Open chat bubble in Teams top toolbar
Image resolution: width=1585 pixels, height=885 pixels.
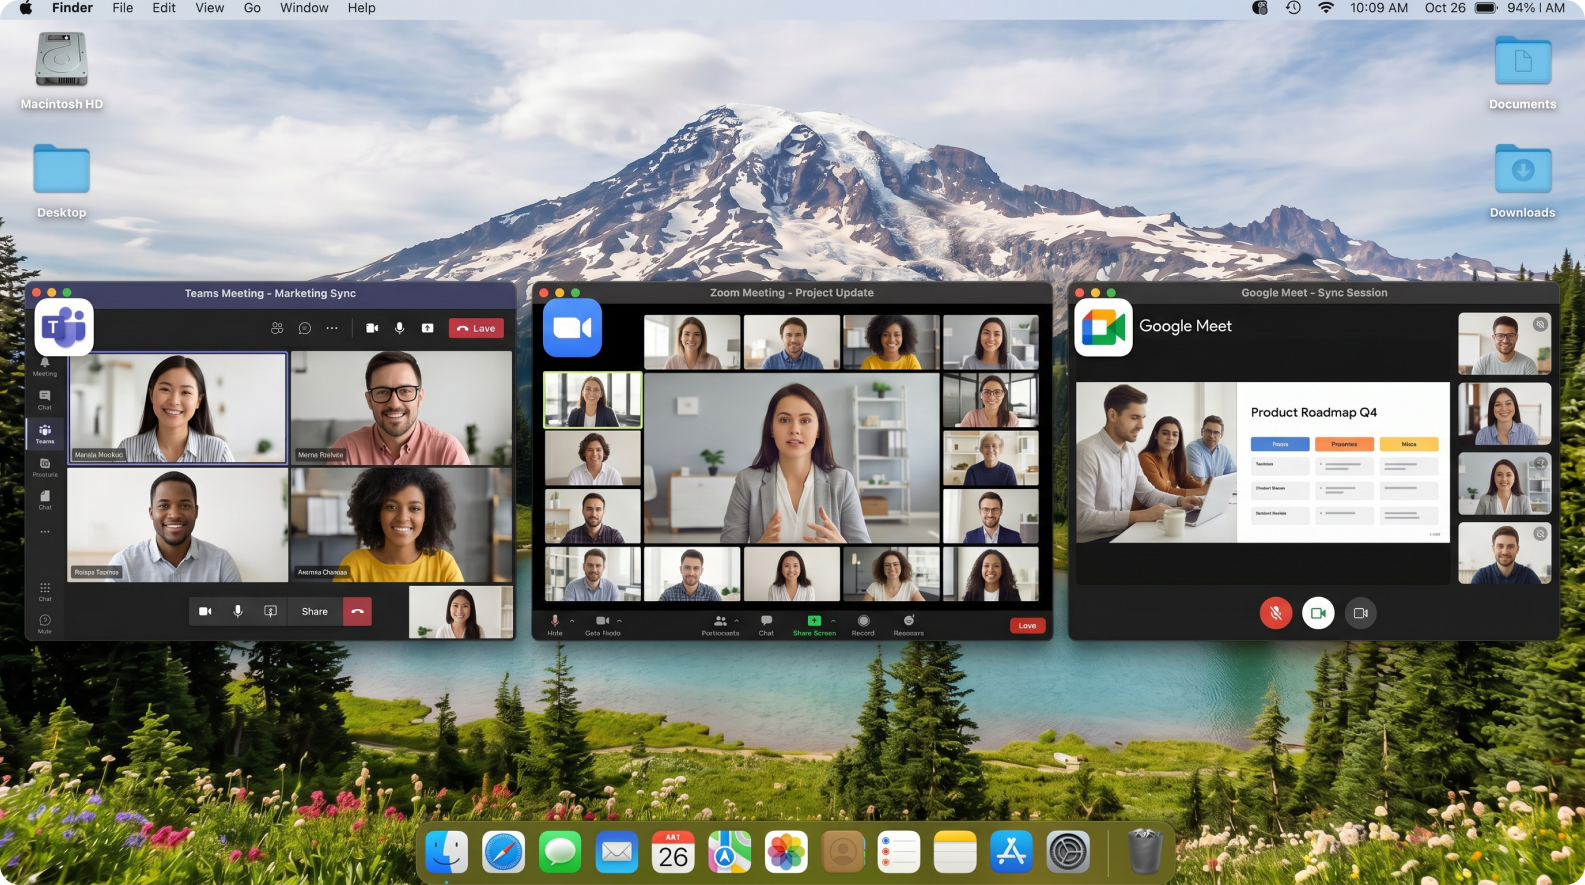[305, 328]
